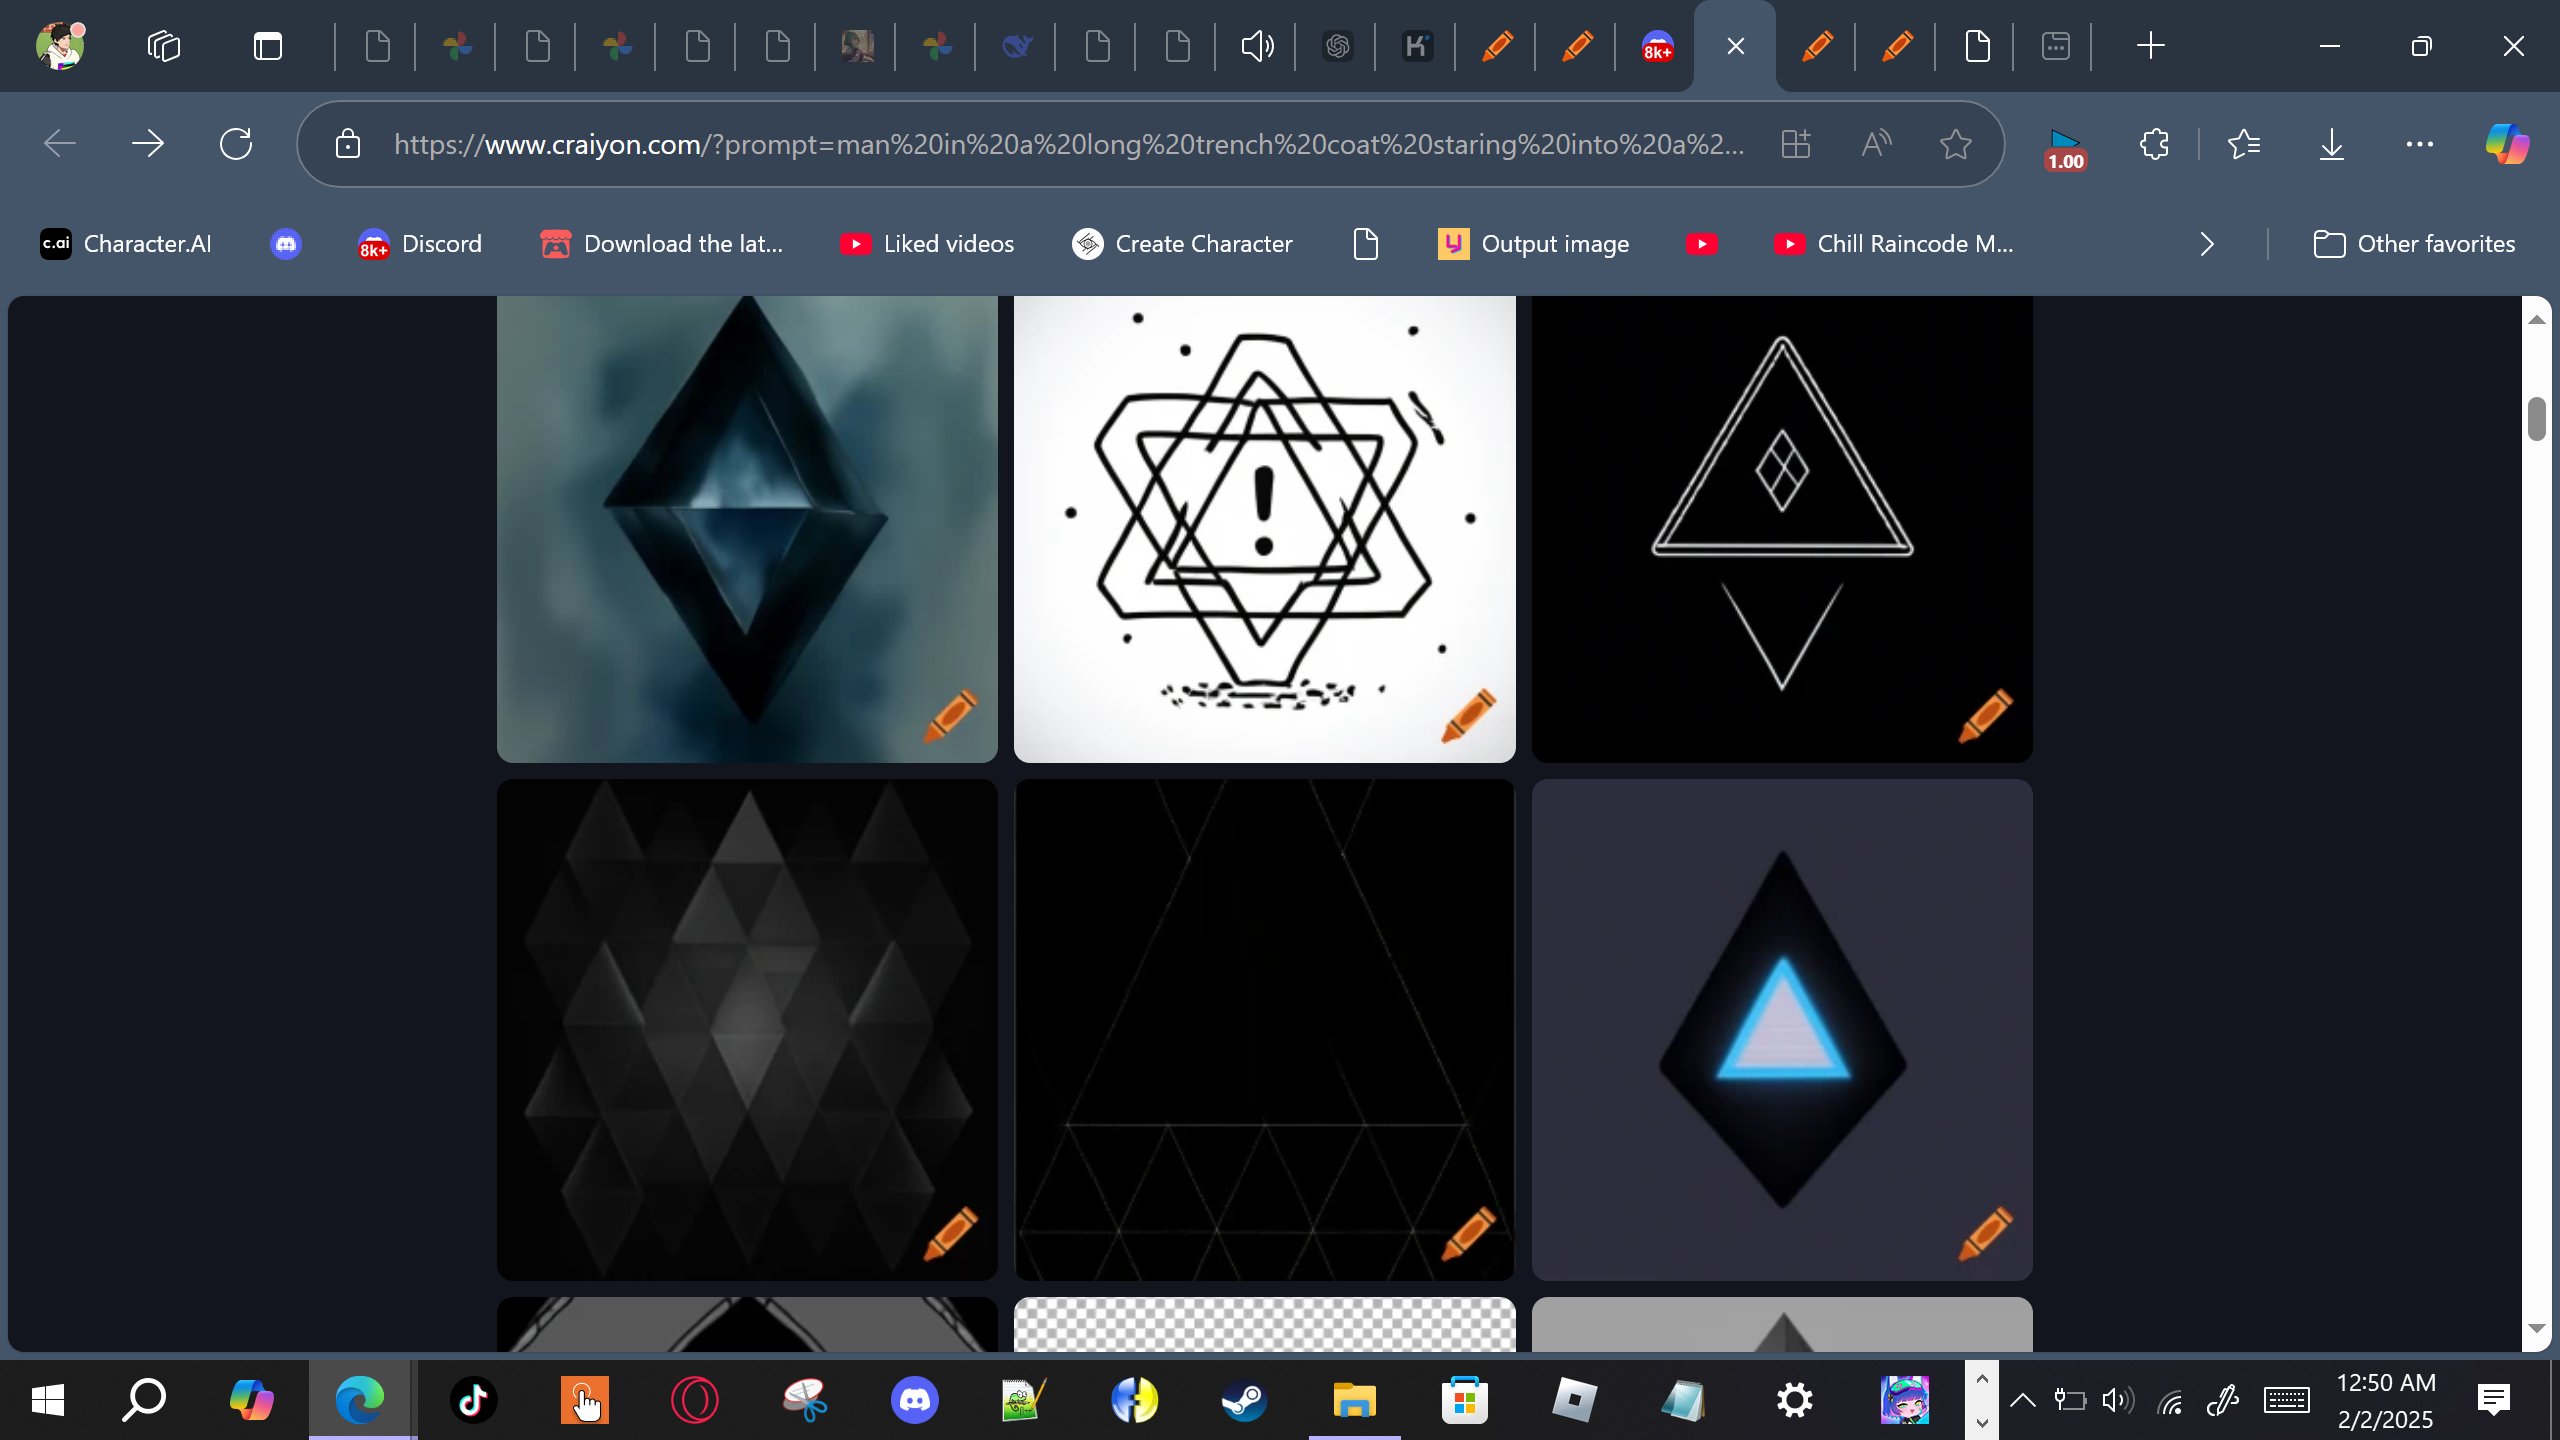
Task: Open the Other favorites folder
Action: 2414,244
